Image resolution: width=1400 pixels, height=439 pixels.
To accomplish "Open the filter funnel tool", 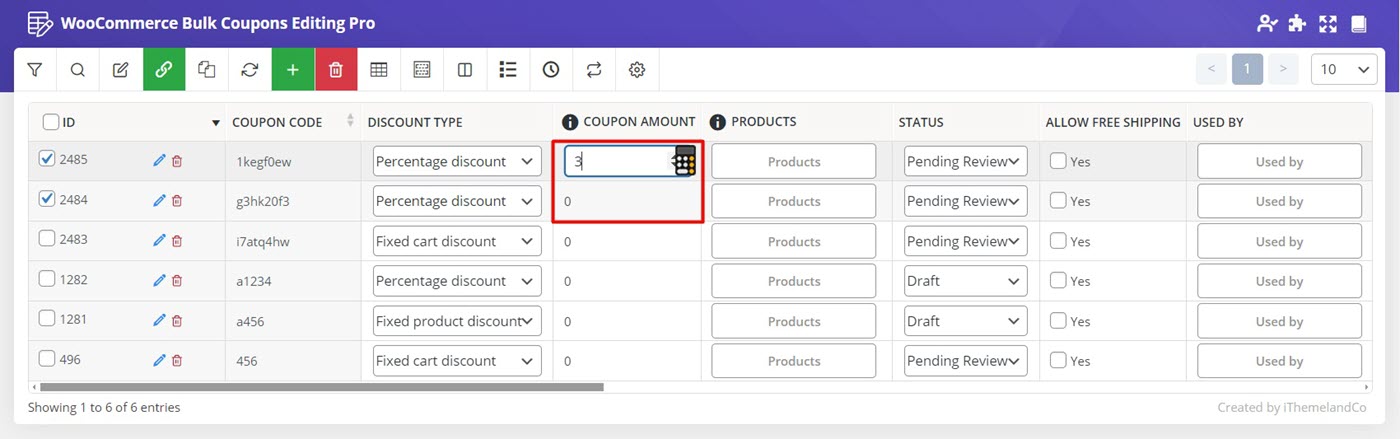I will click(35, 70).
